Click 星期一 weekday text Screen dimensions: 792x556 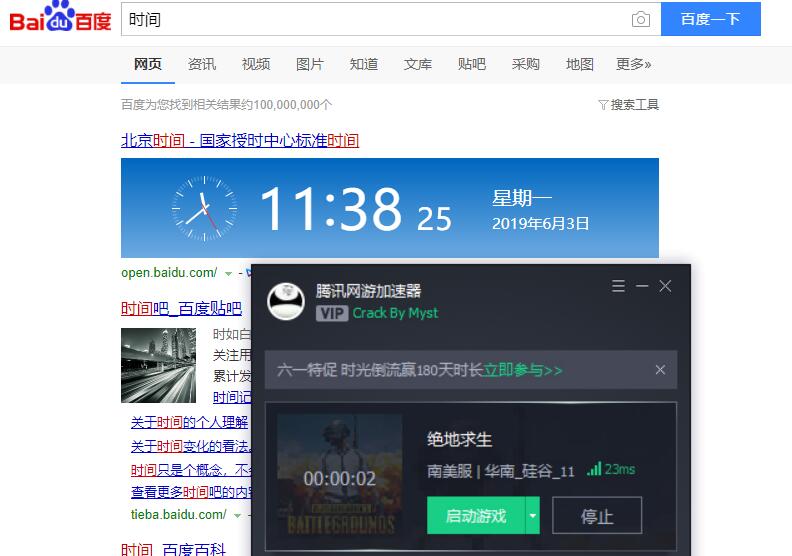(522, 198)
